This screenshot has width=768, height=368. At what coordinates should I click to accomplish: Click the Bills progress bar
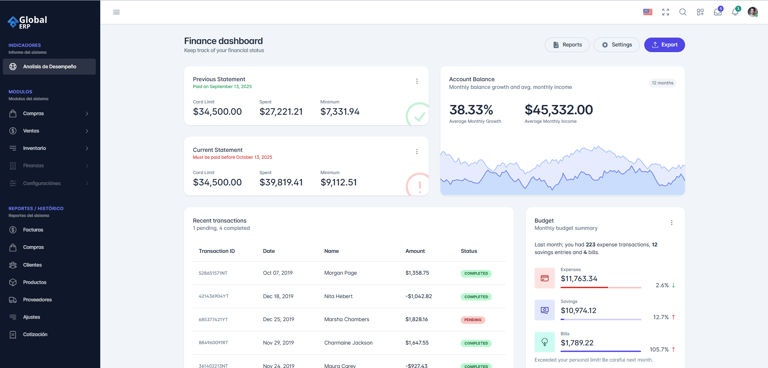point(601,351)
